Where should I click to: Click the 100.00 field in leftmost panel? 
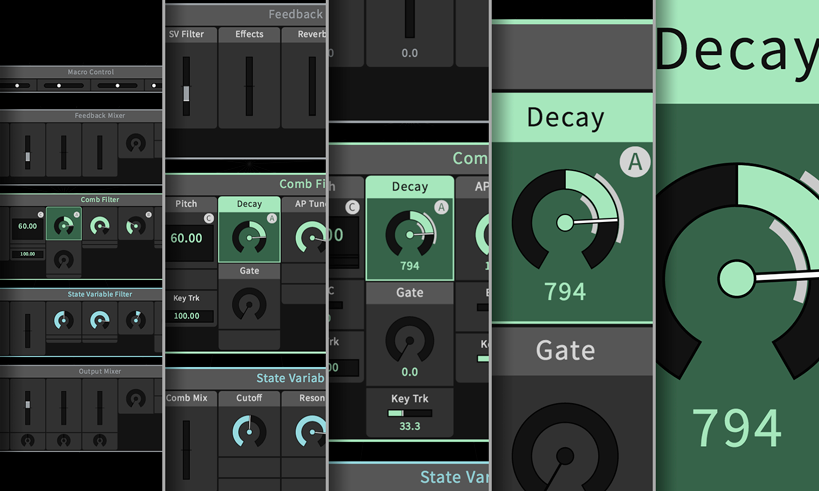27,254
